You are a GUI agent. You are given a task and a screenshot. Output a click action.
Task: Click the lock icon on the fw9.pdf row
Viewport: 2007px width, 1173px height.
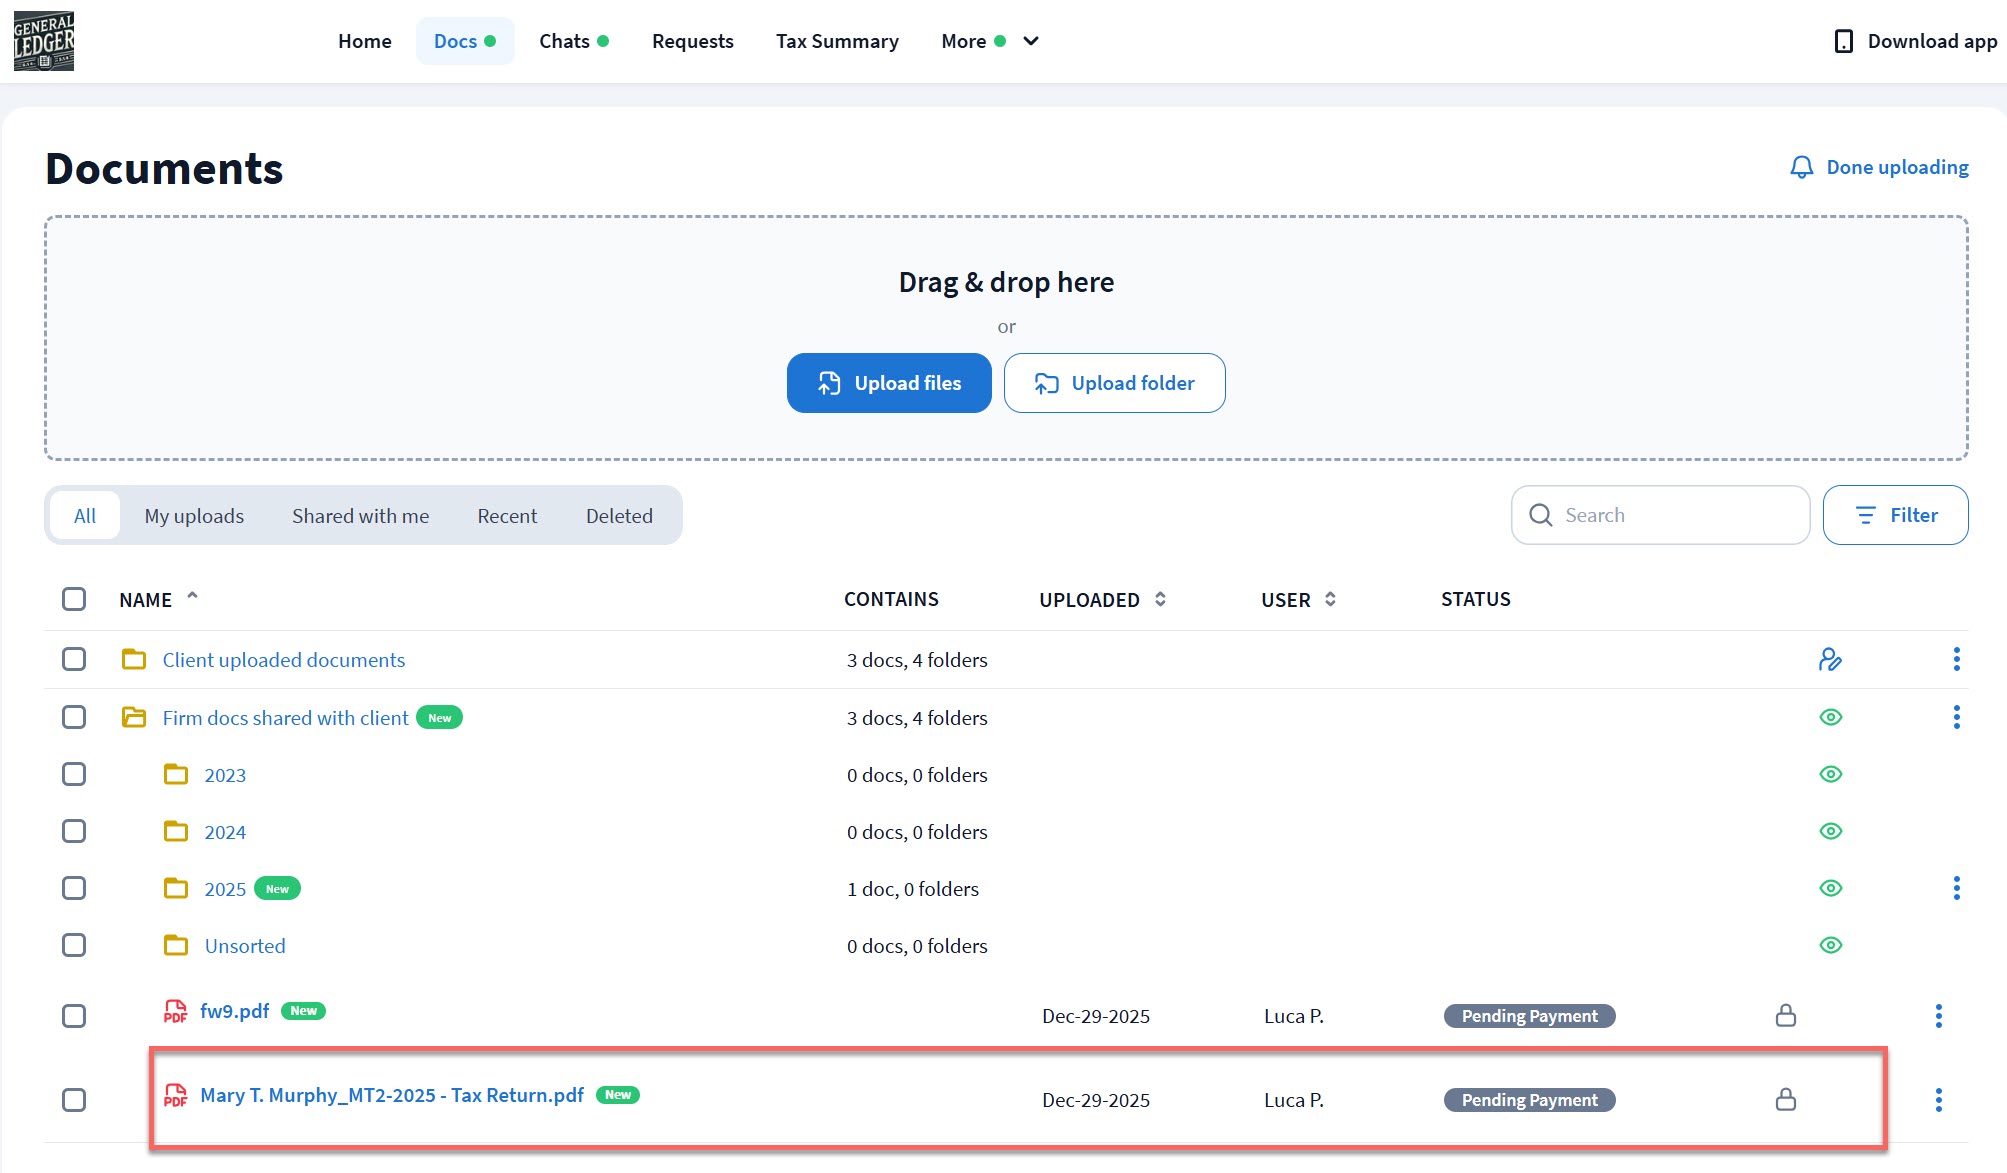coord(1785,1016)
